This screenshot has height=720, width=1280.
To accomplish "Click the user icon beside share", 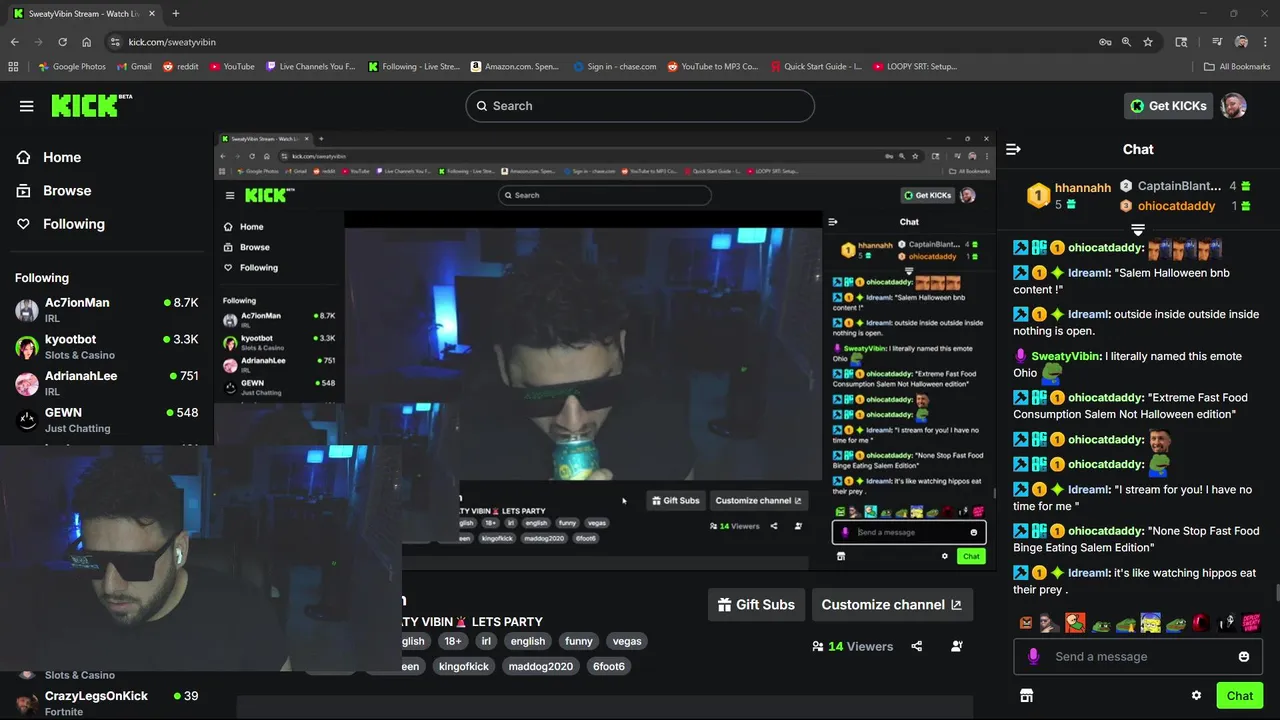I will point(956,646).
